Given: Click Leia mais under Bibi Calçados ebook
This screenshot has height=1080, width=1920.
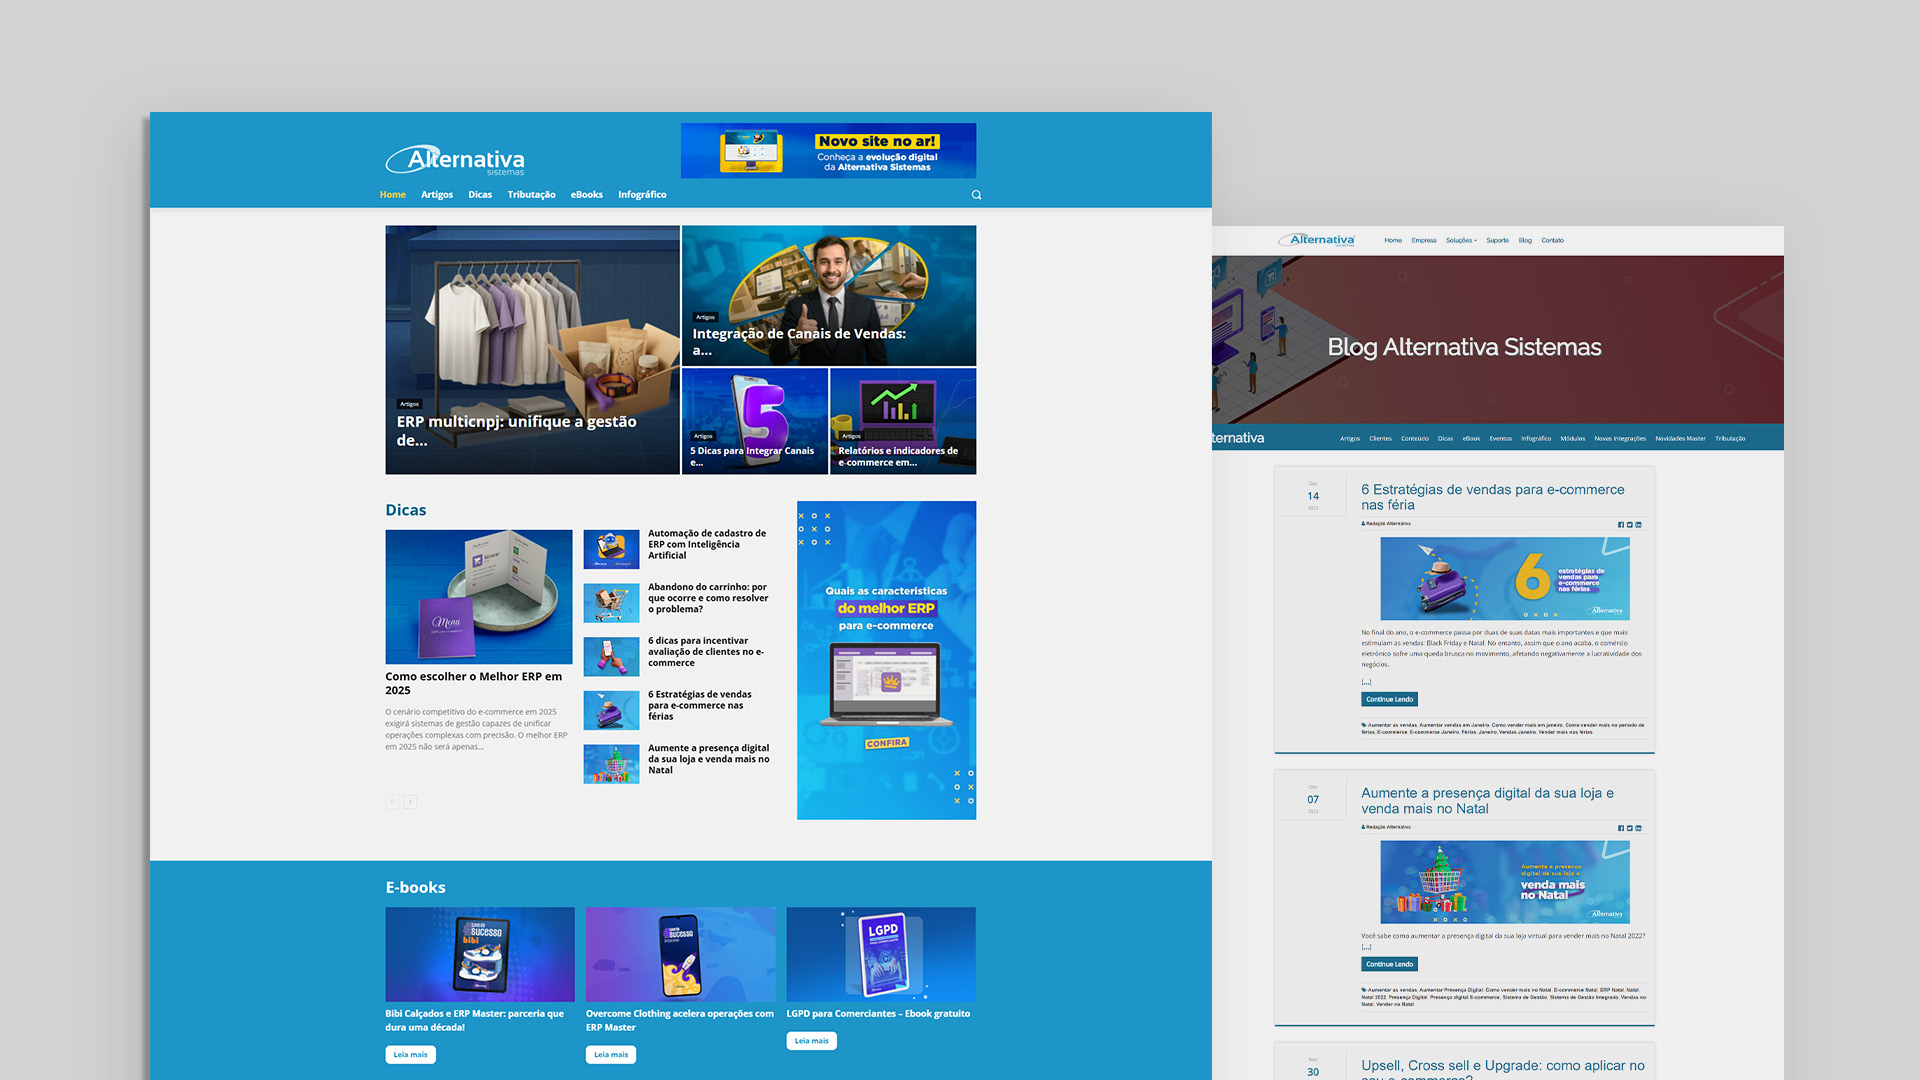Looking at the screenshot, I should coord(410,1054).
